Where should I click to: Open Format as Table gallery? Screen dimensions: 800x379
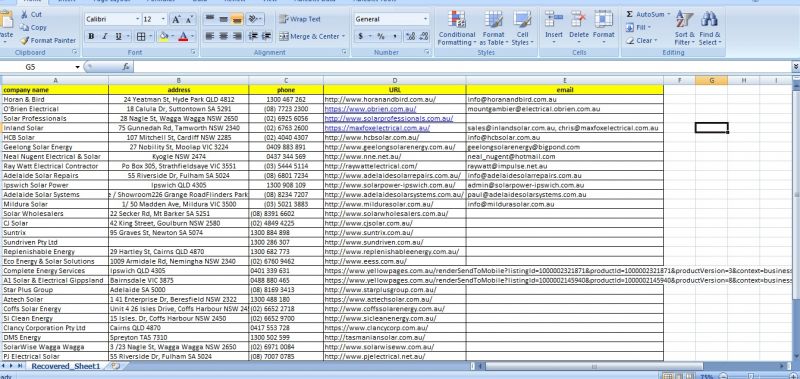point(493,28)
